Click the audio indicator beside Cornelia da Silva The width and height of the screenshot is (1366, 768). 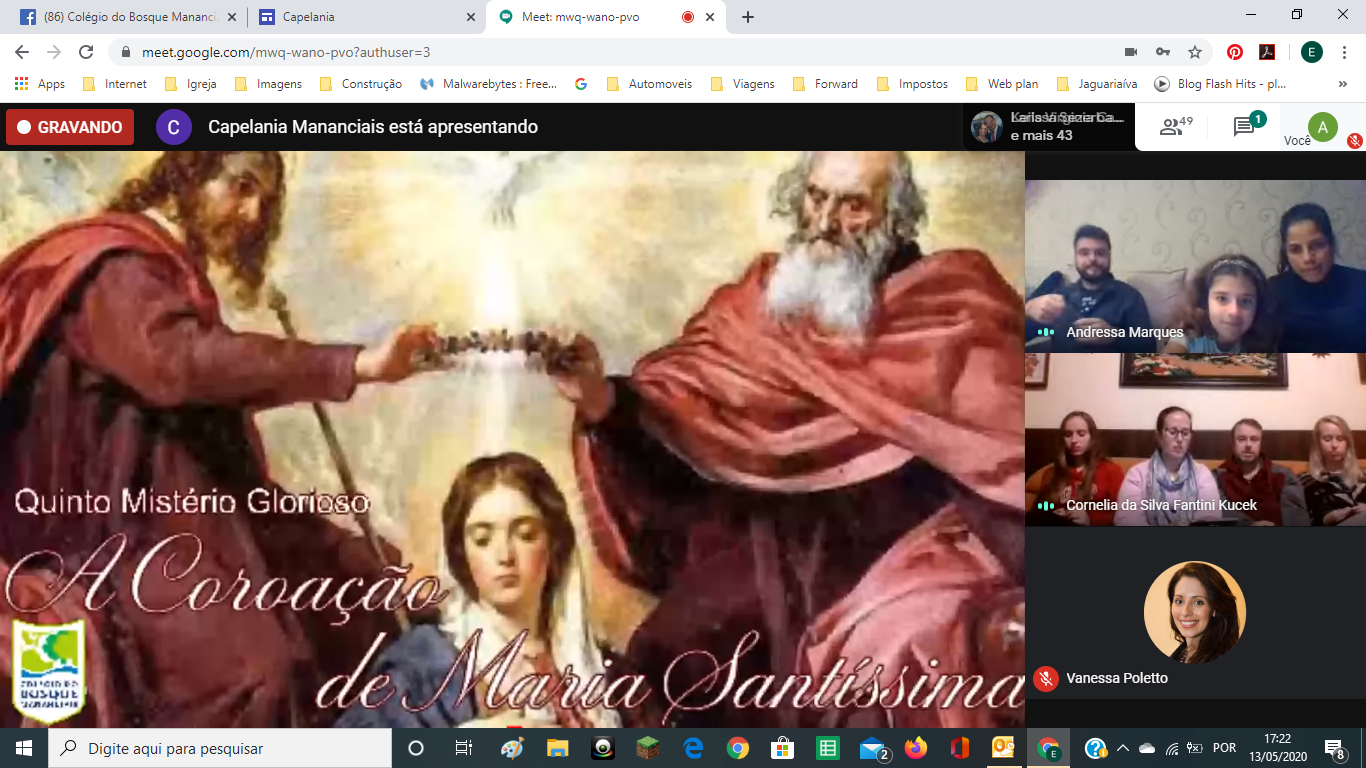(x=1046, y=505)
